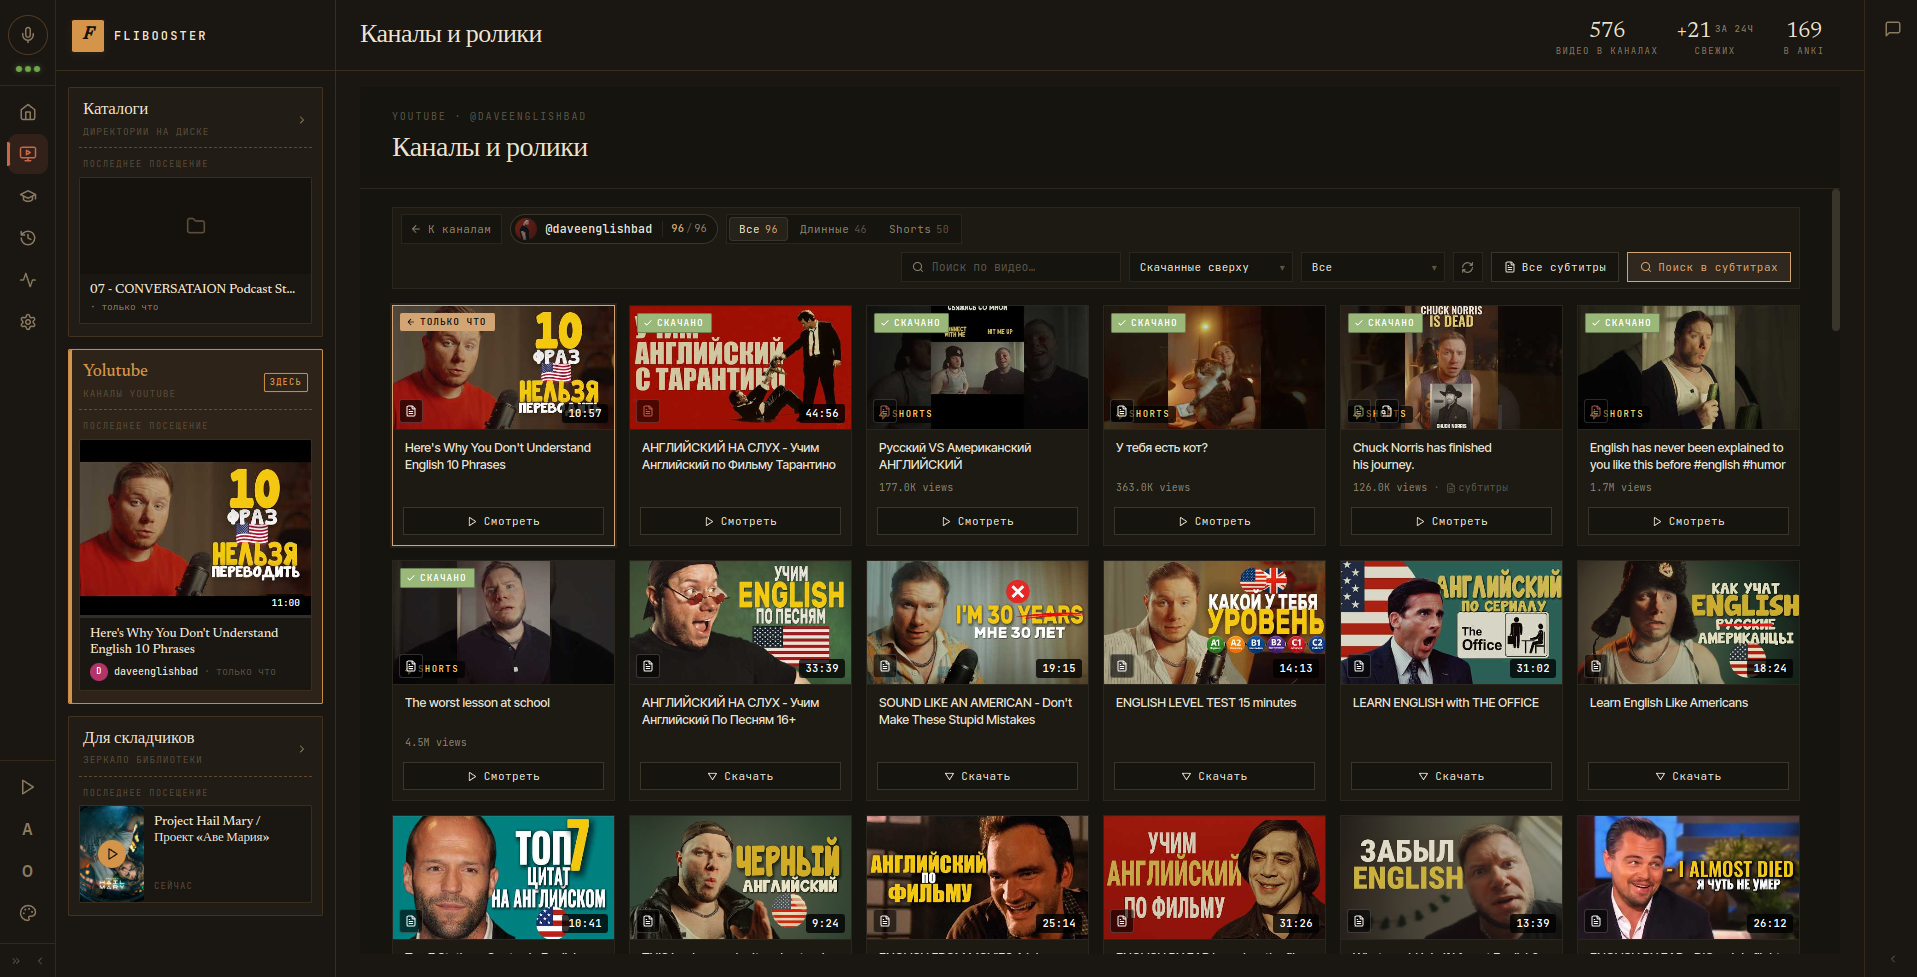Click the letter O sidebar icon
This screenshot has height=977, width=1917.
click(x=28, y=871)
